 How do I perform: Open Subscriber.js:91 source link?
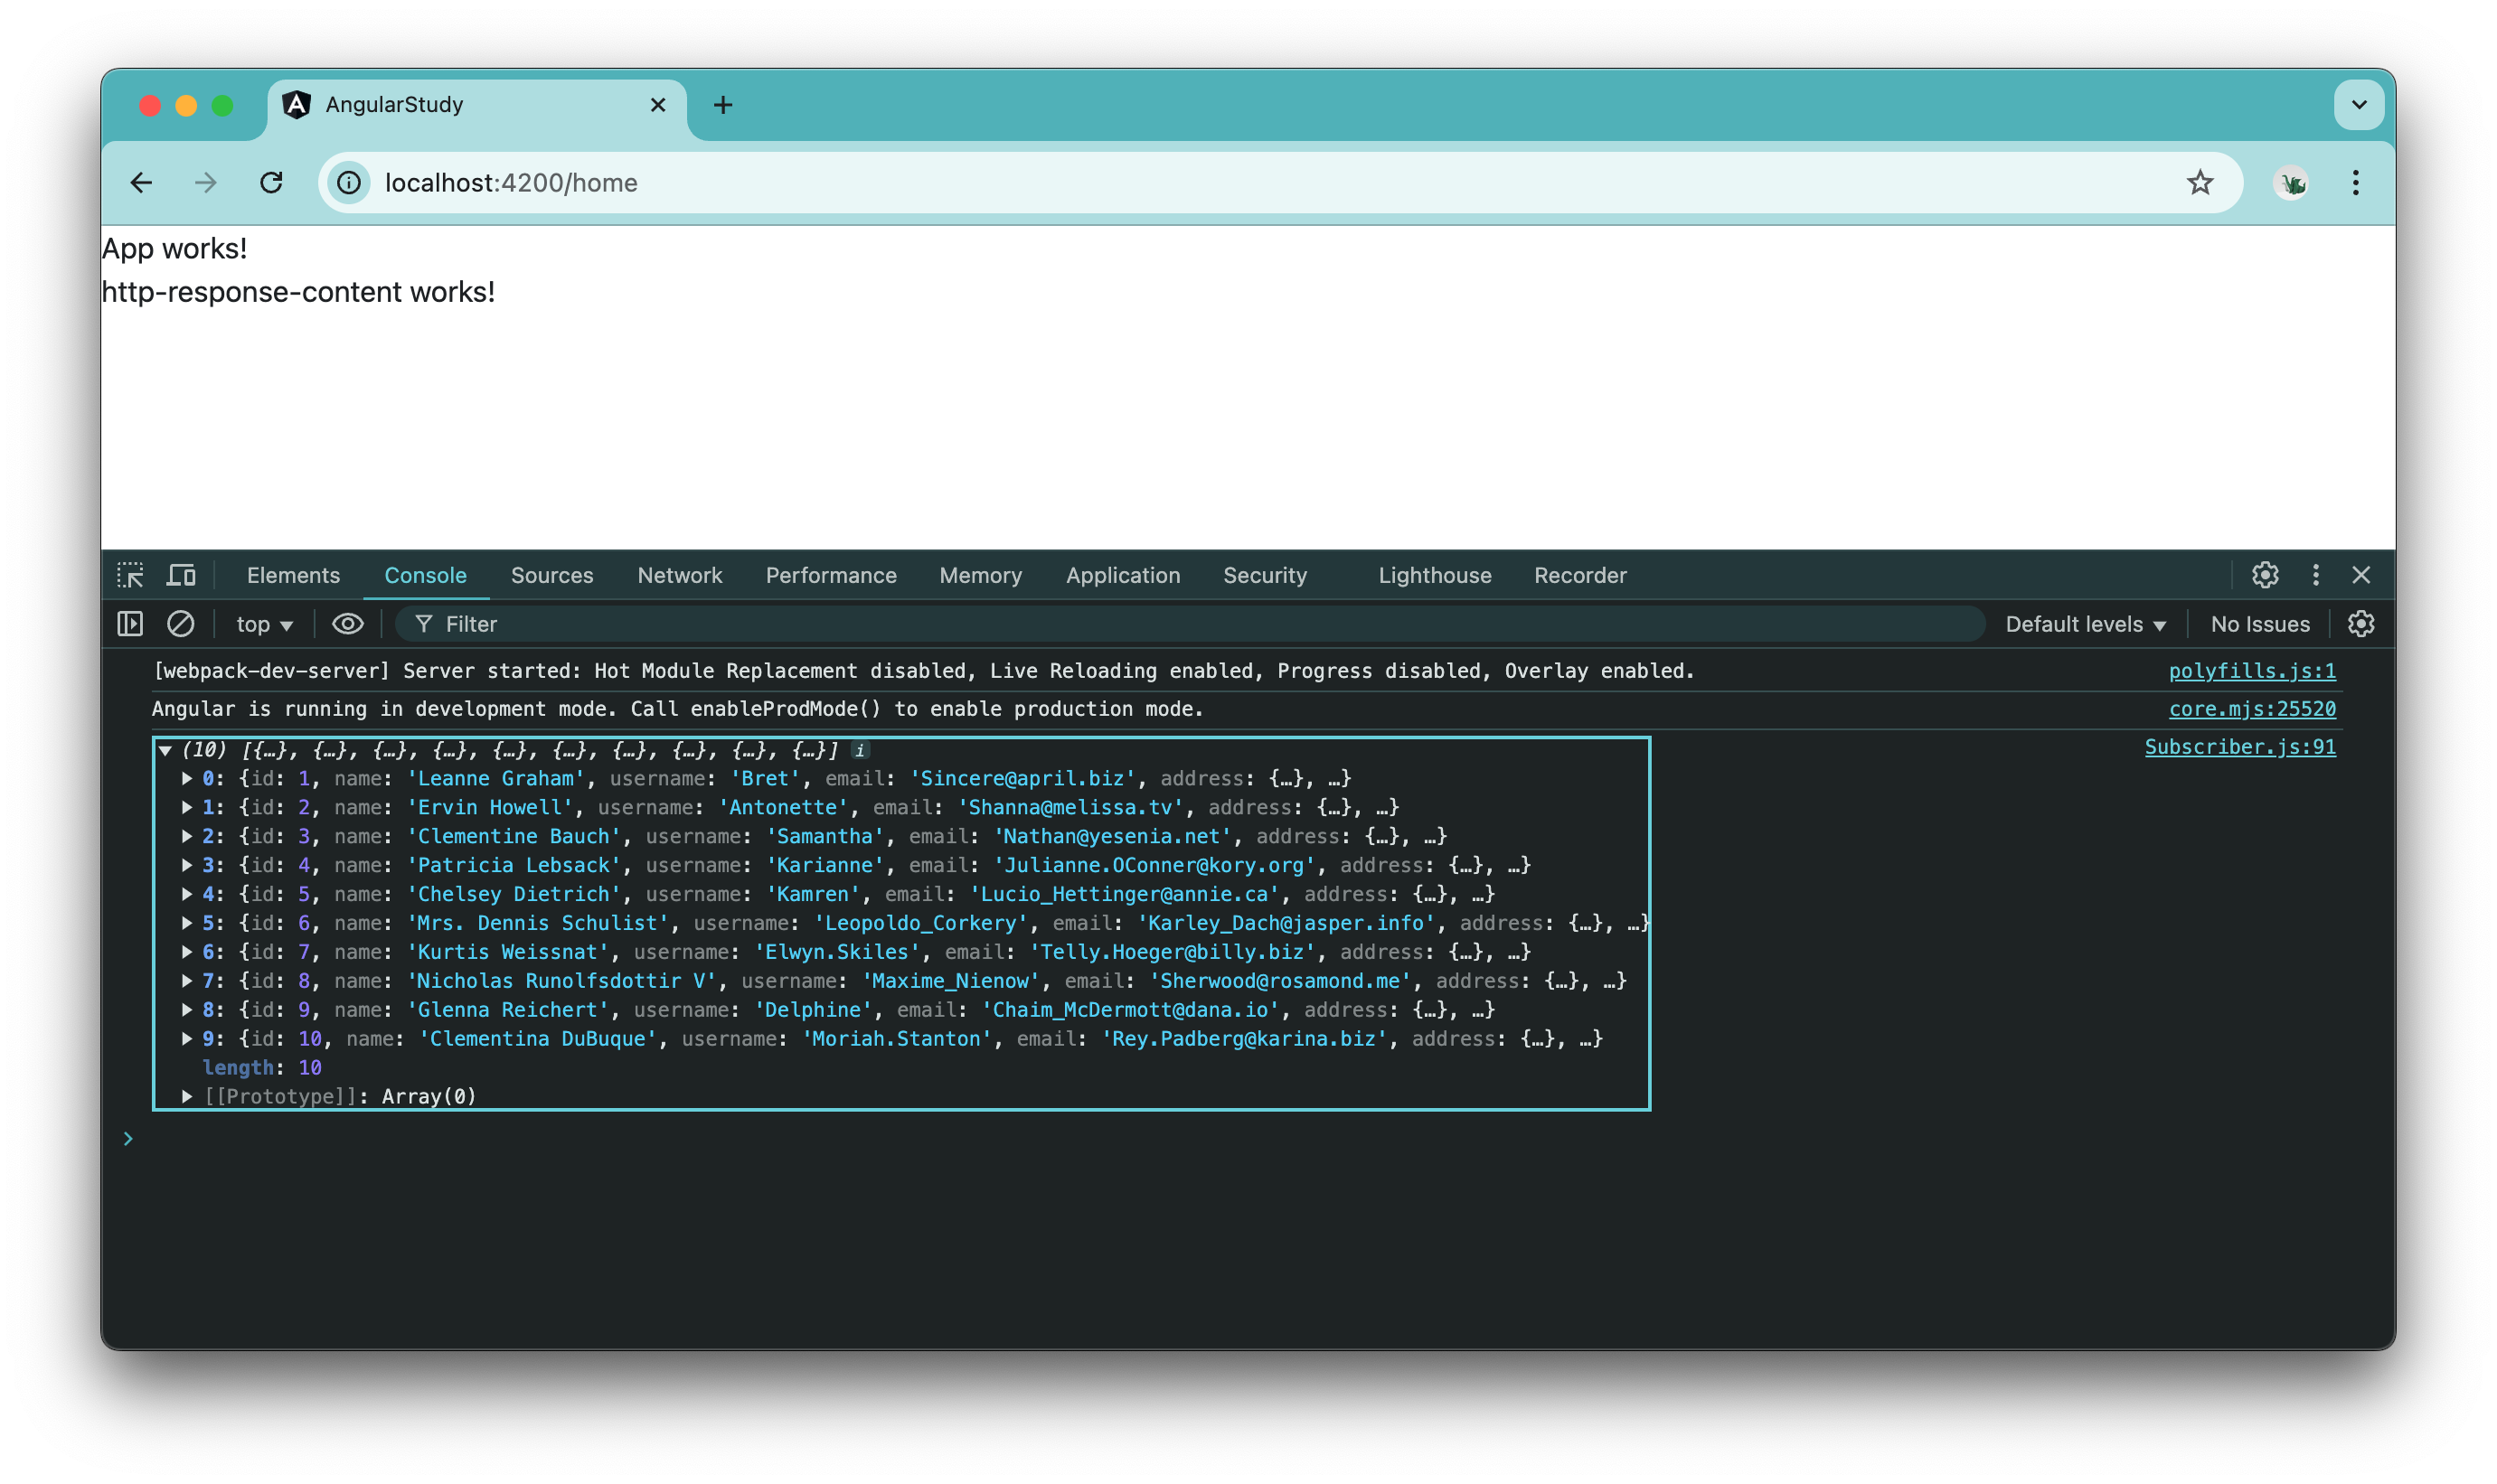coord(2240,746)
